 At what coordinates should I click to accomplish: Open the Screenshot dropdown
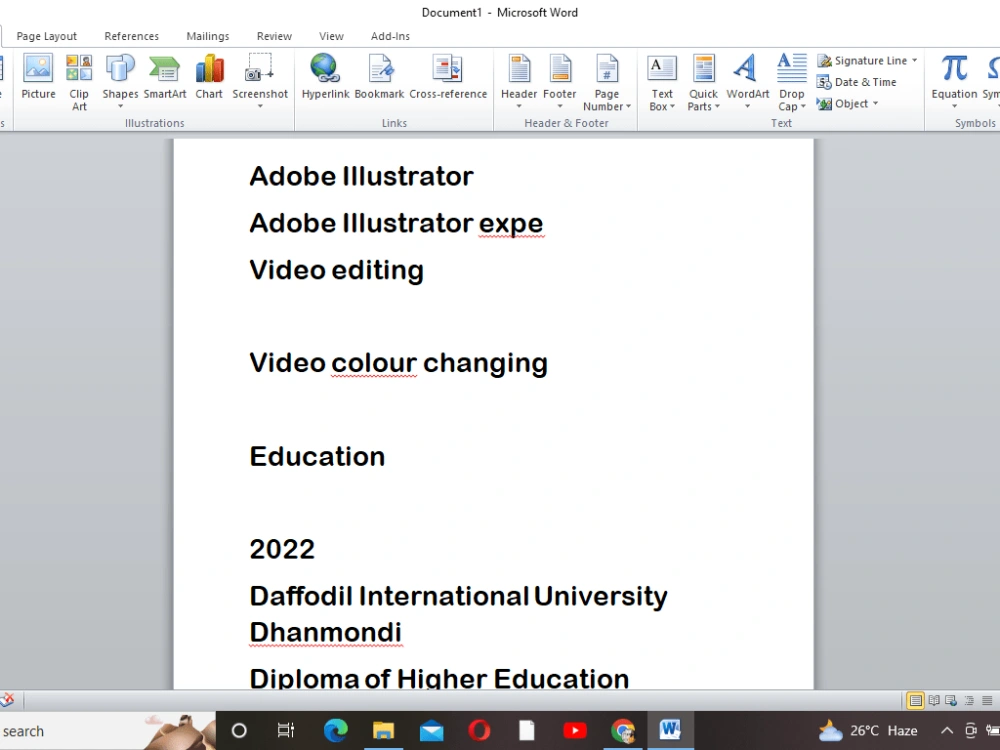coord(260,82)
